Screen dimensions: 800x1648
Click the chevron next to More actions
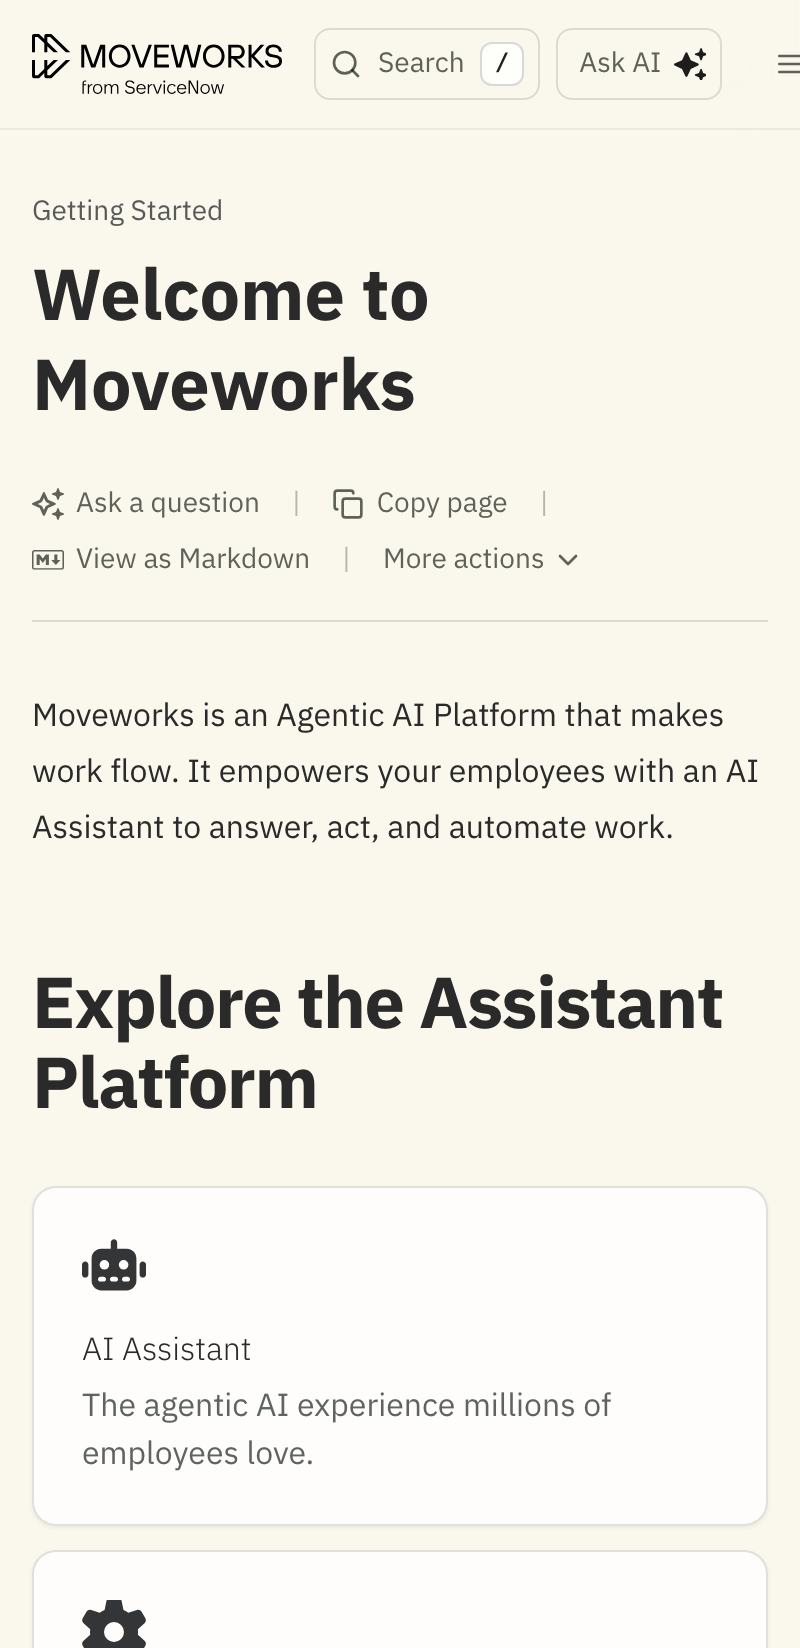tap(568, 560)
